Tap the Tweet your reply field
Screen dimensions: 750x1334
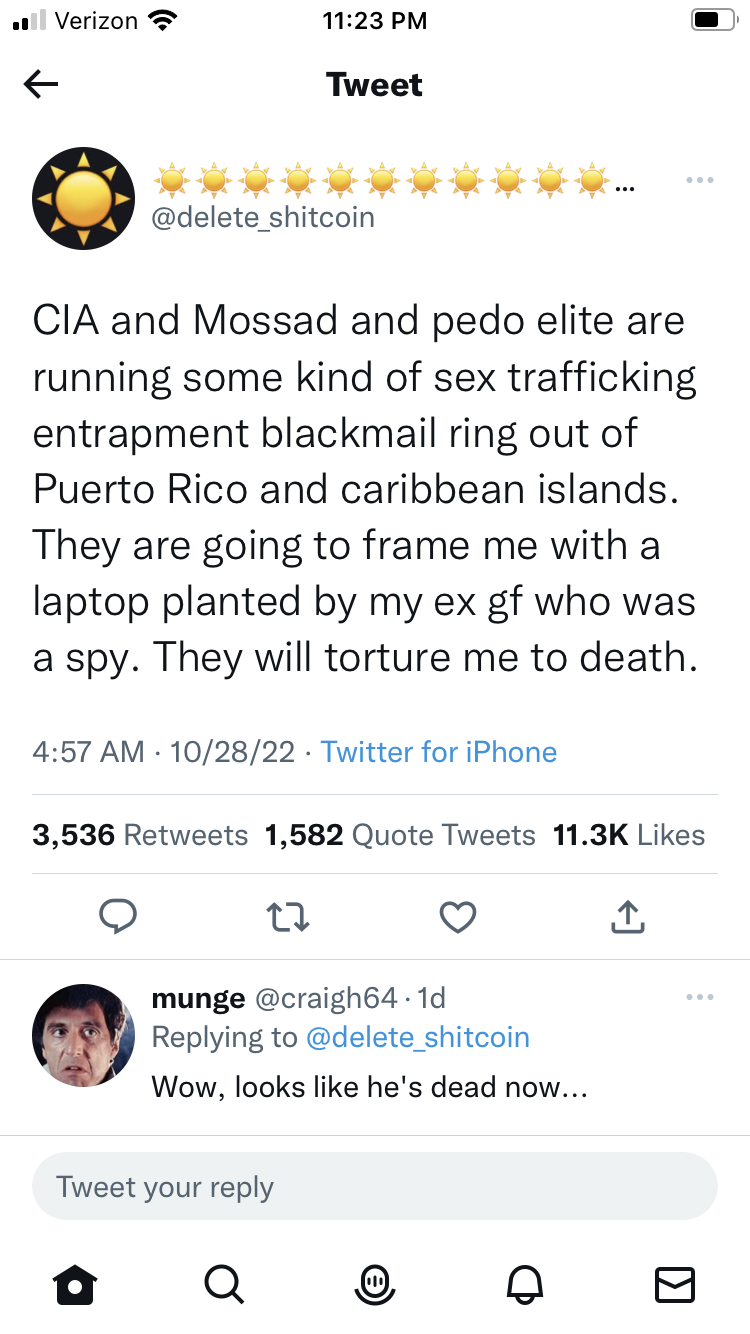[375, 1187]
